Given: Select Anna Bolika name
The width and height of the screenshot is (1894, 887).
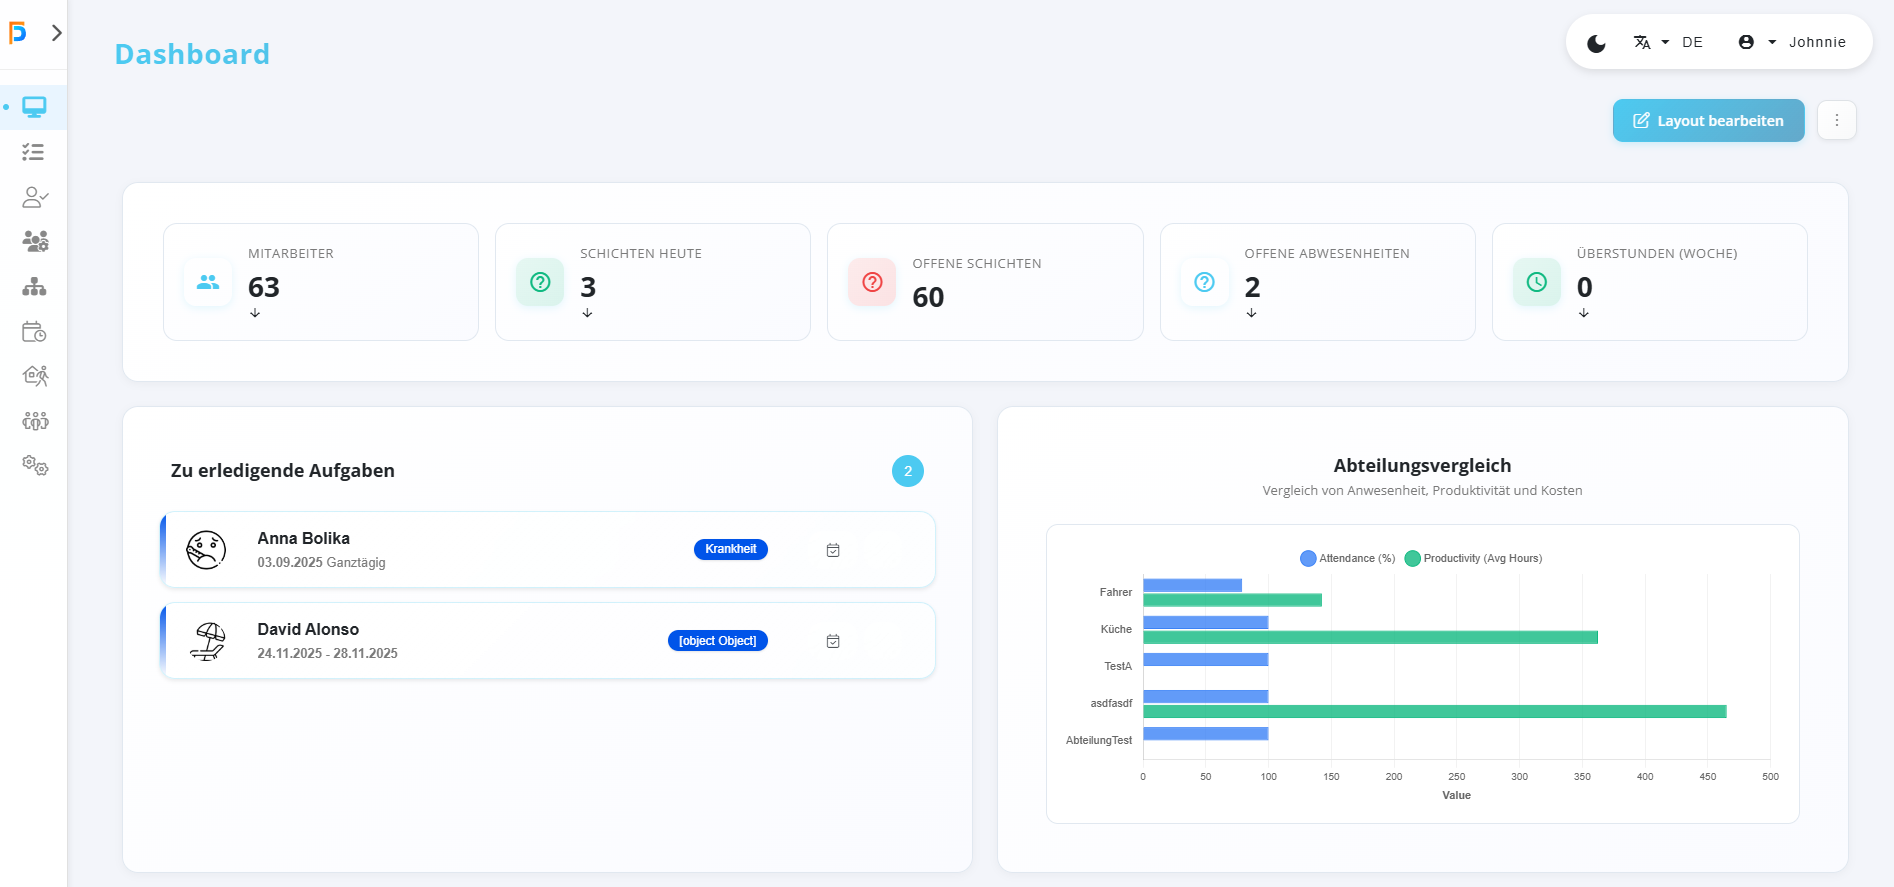Looking at the screenshot, I should coord(303,538).
